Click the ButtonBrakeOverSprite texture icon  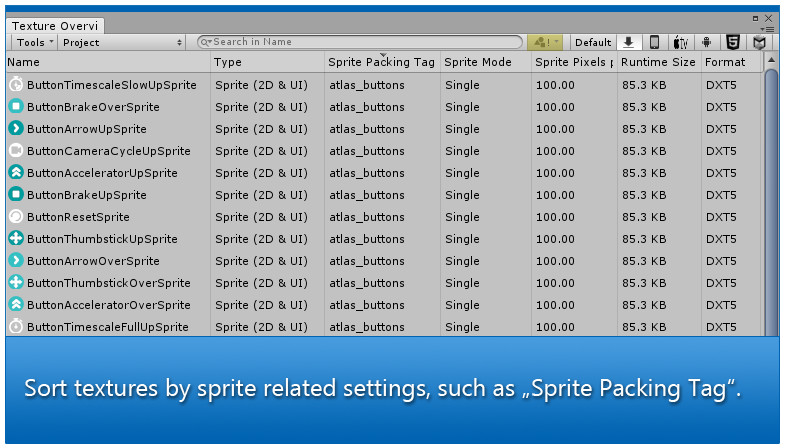click(15, 107)
